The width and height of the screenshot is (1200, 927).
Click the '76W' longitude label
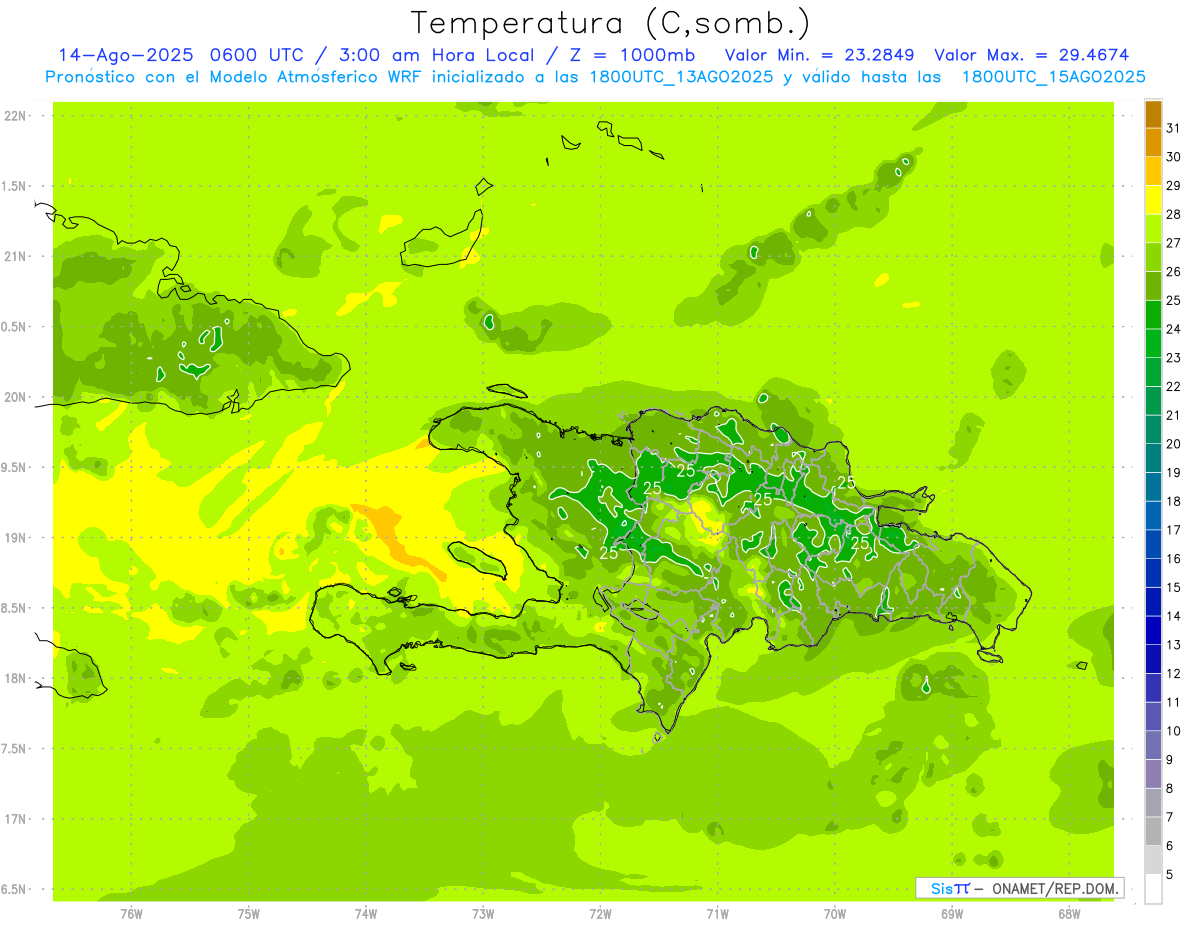[x=131, y=914]
